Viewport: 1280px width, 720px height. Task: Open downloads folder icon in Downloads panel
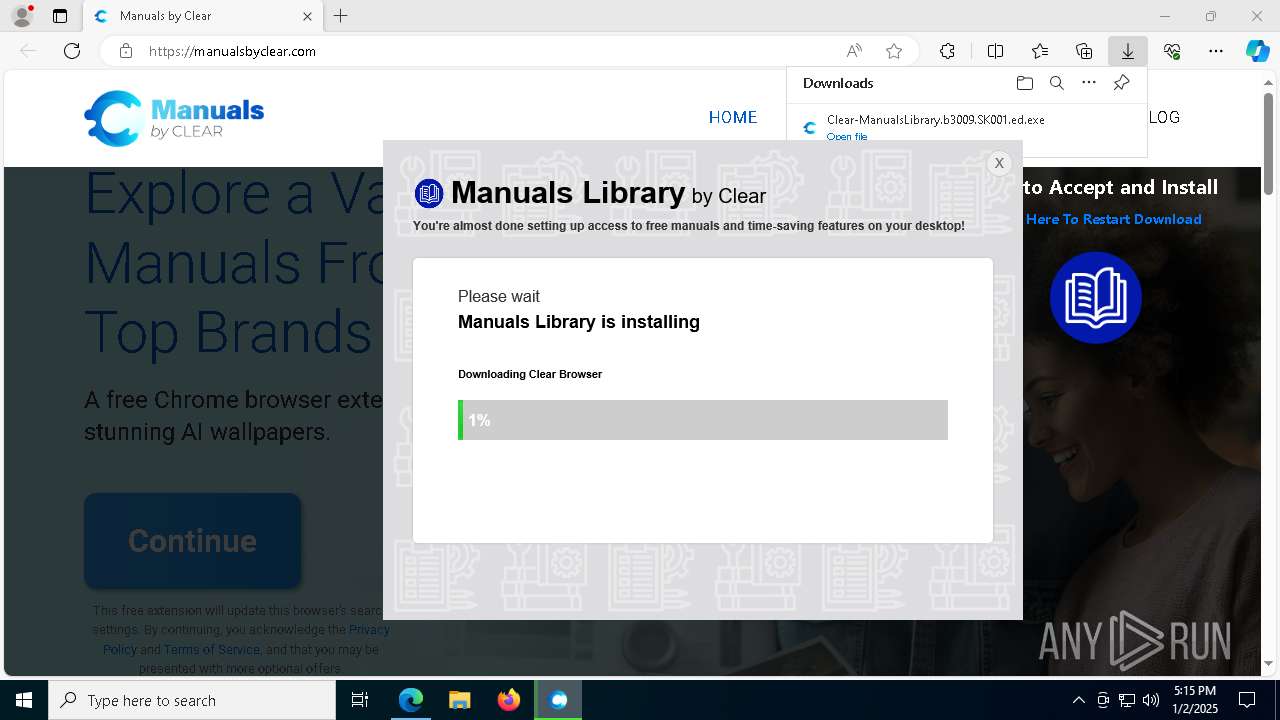(1024, 83)
